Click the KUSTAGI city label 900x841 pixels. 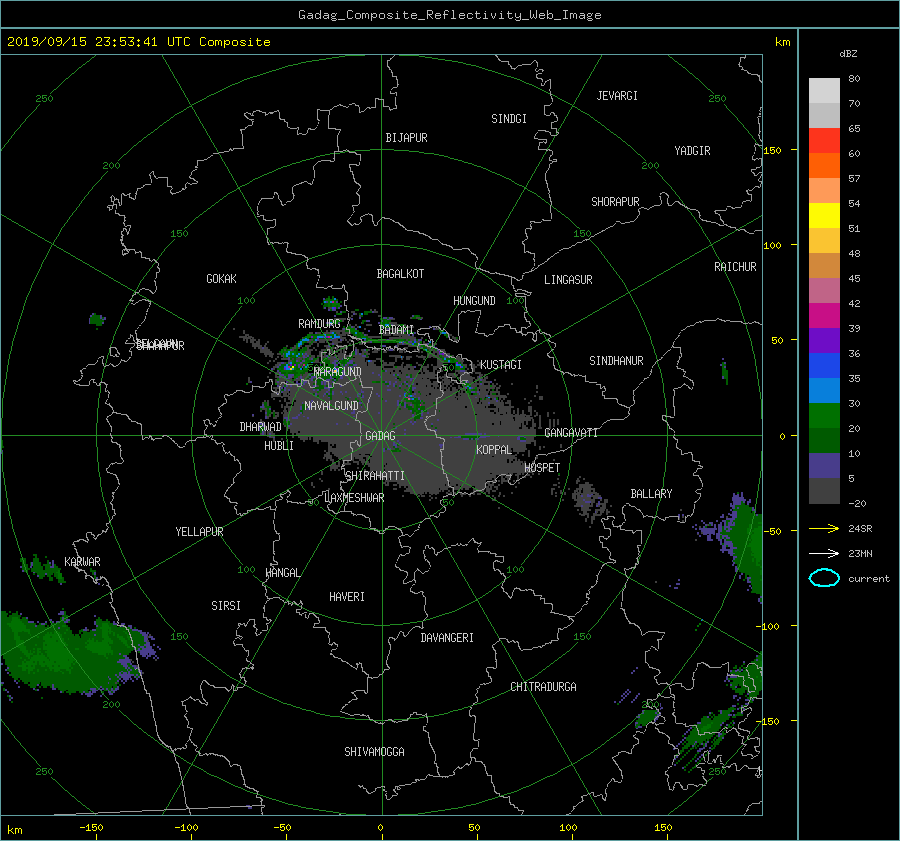tap(501, 365)
